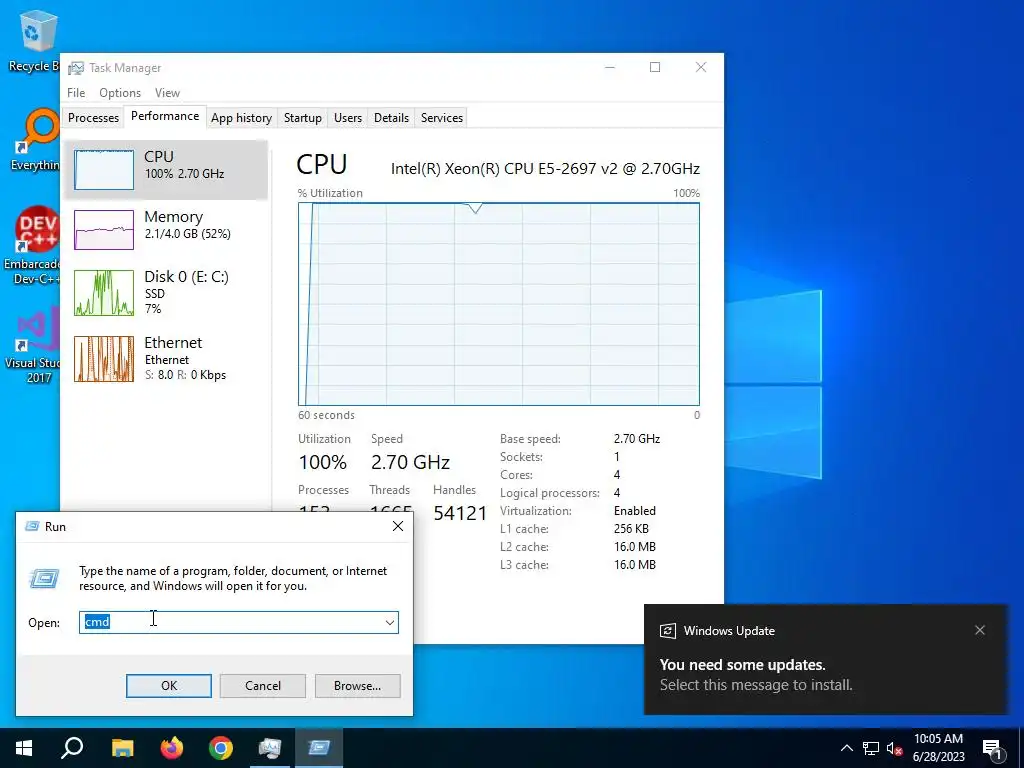Switch to the Details tab
The width and height of the screenshot is (1024, 768).
coord(391,118)
